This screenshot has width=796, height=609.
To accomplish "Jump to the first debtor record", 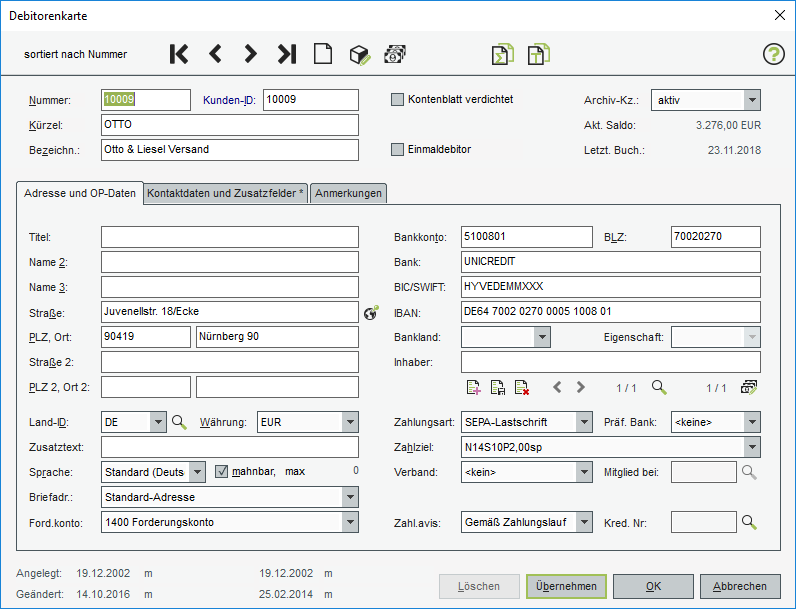I will click(179, 54).
